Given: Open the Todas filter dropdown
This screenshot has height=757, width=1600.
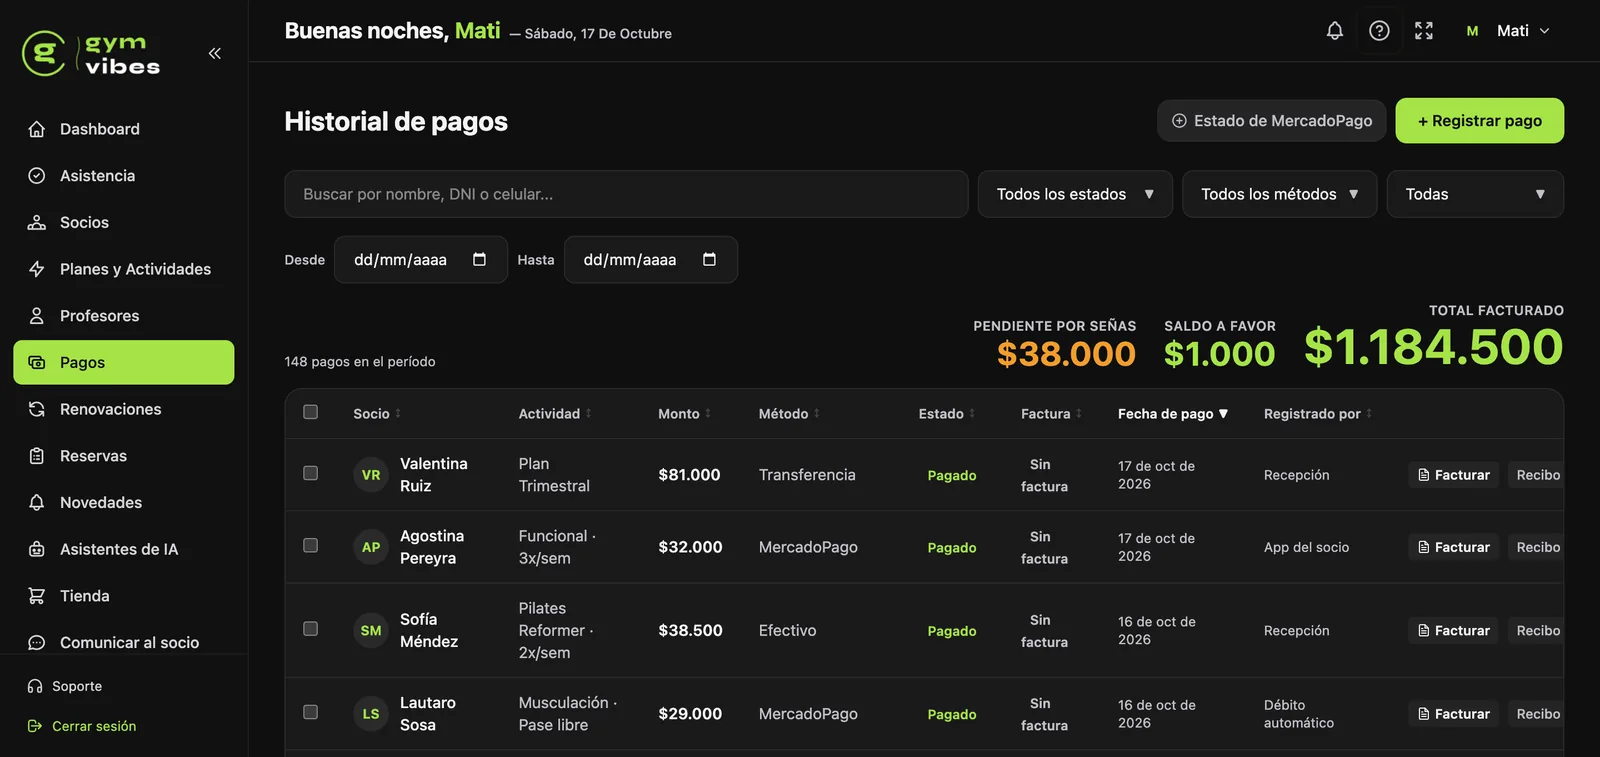Looking at the screenshot, I should click(x=1475, y=194).
